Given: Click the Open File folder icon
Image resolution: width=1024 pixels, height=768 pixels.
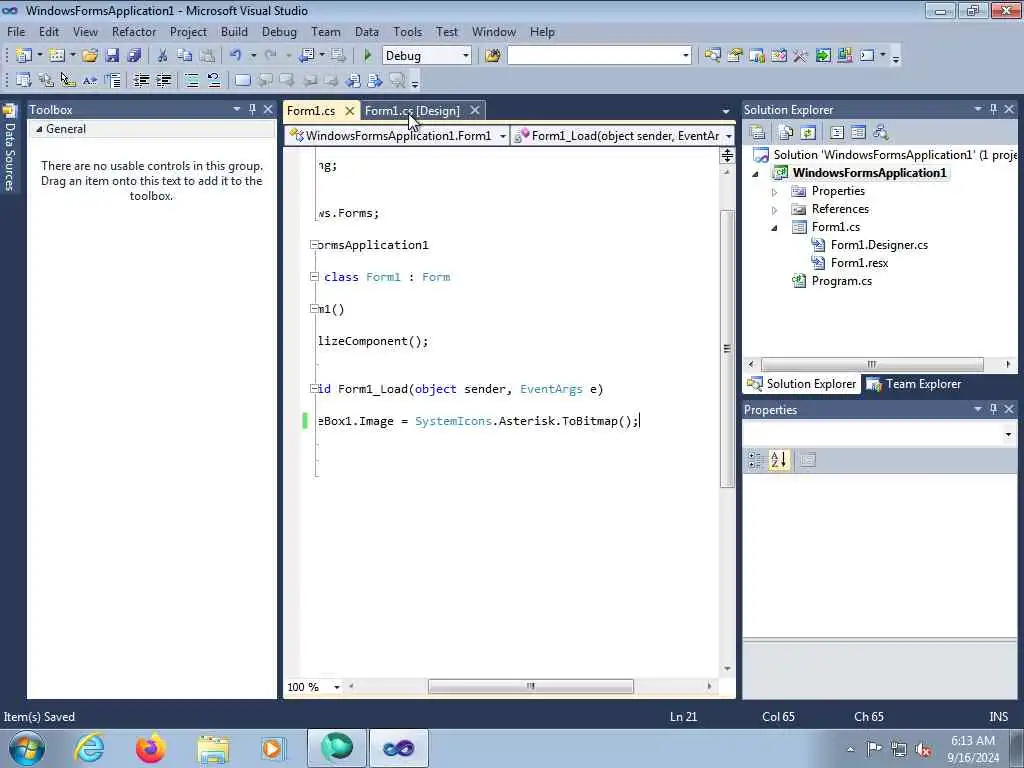Looking at the screenshot, I should click(x=89, y=56).
